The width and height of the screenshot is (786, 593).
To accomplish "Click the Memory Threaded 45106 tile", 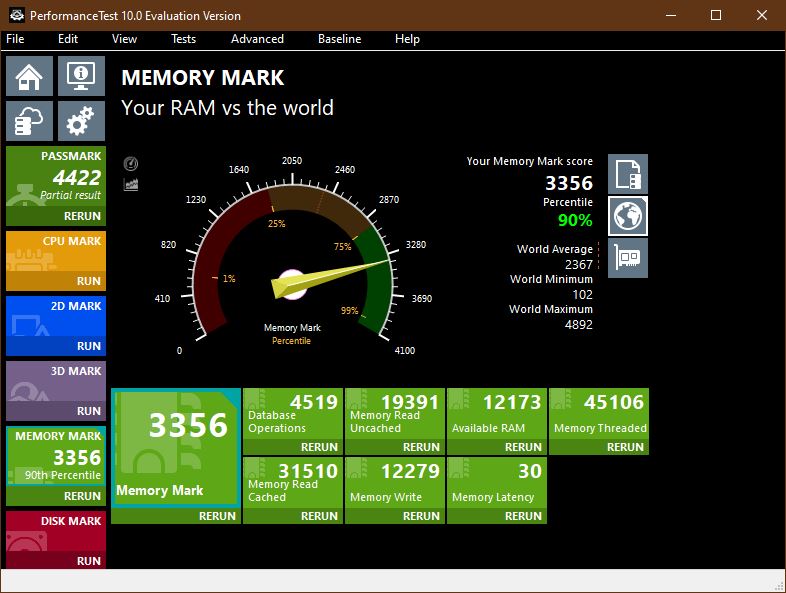I will (x=599, y=414).
